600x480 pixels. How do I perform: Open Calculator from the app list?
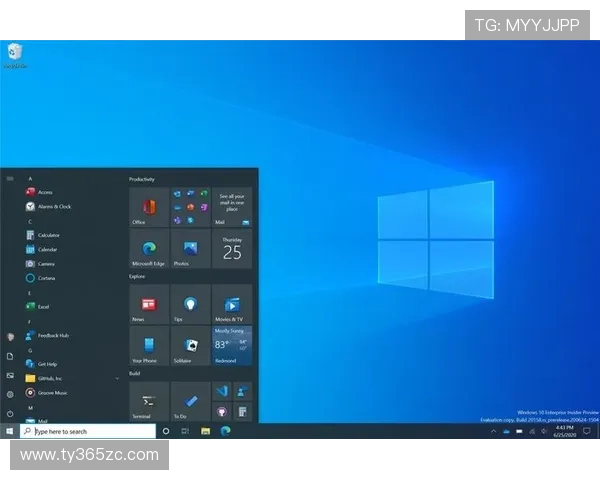click(x=49, y=235)
